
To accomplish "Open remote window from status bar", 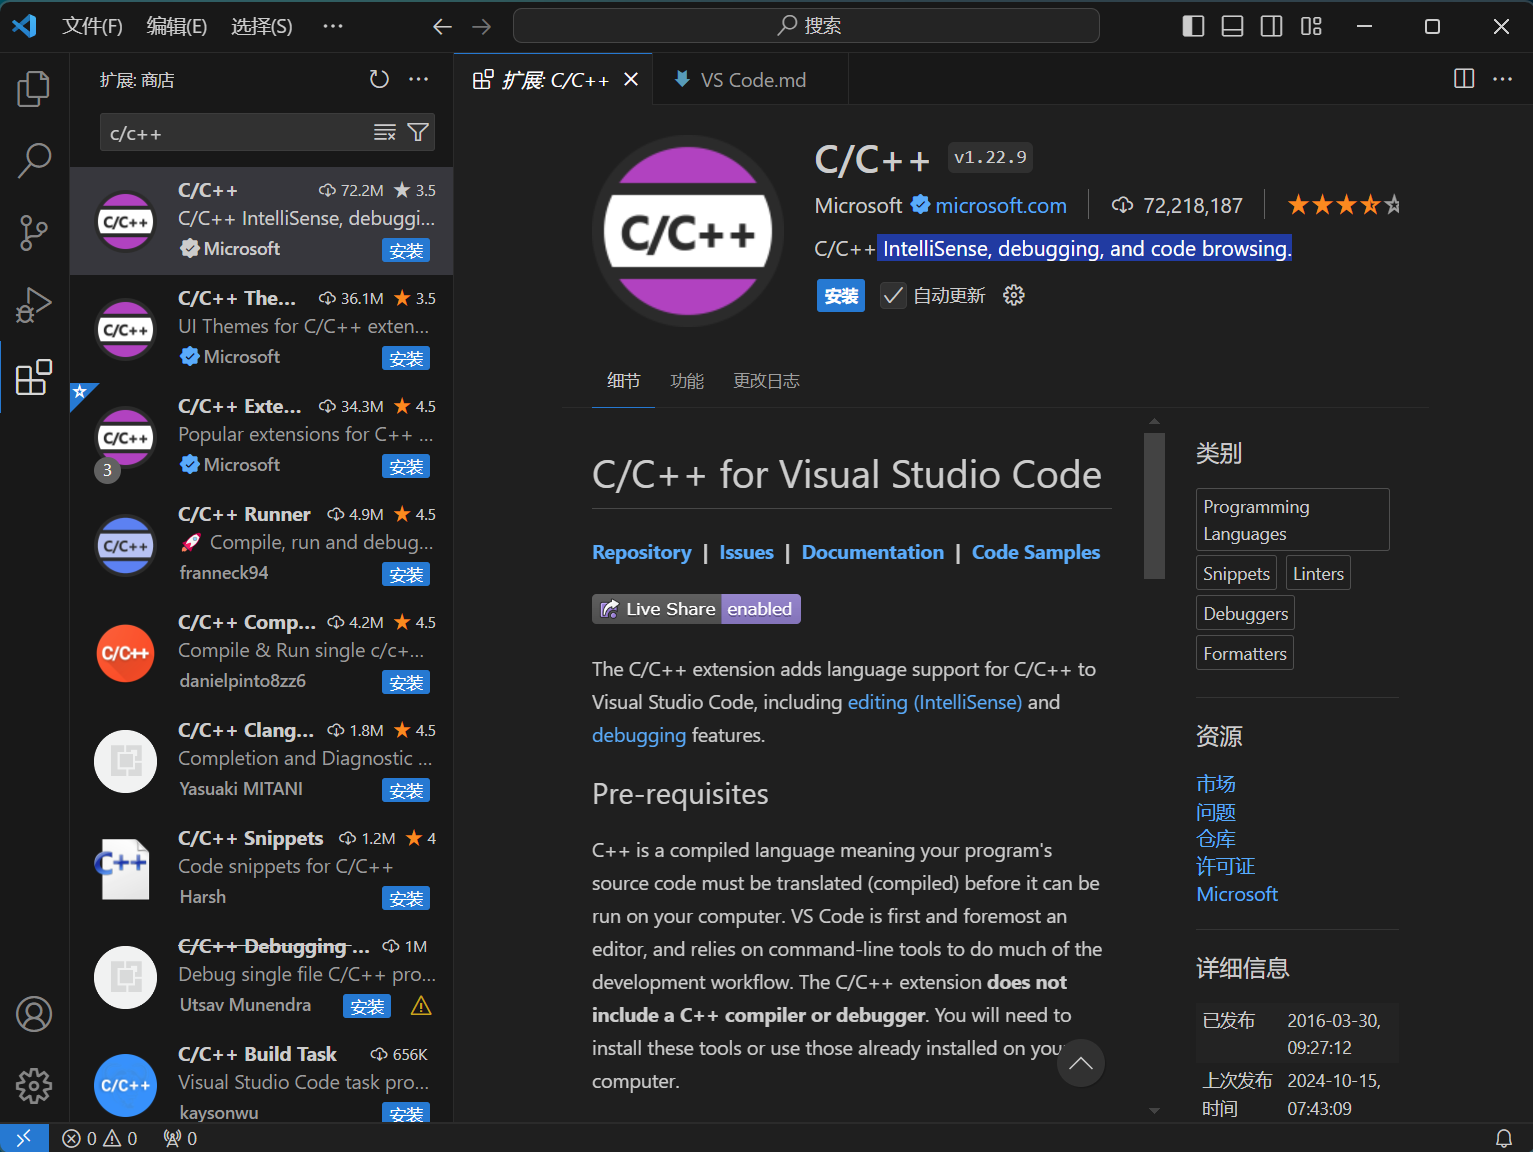I will pos(24,1138).
